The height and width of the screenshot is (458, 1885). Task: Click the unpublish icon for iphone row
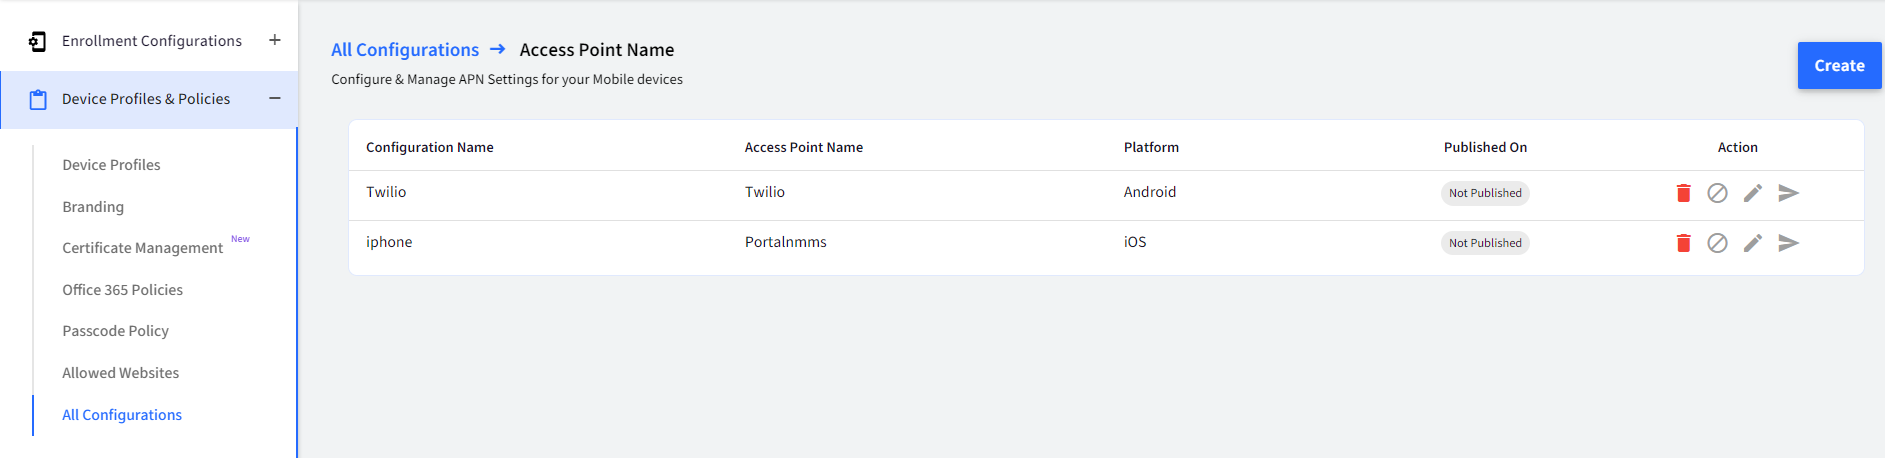tap(1717, 243)
